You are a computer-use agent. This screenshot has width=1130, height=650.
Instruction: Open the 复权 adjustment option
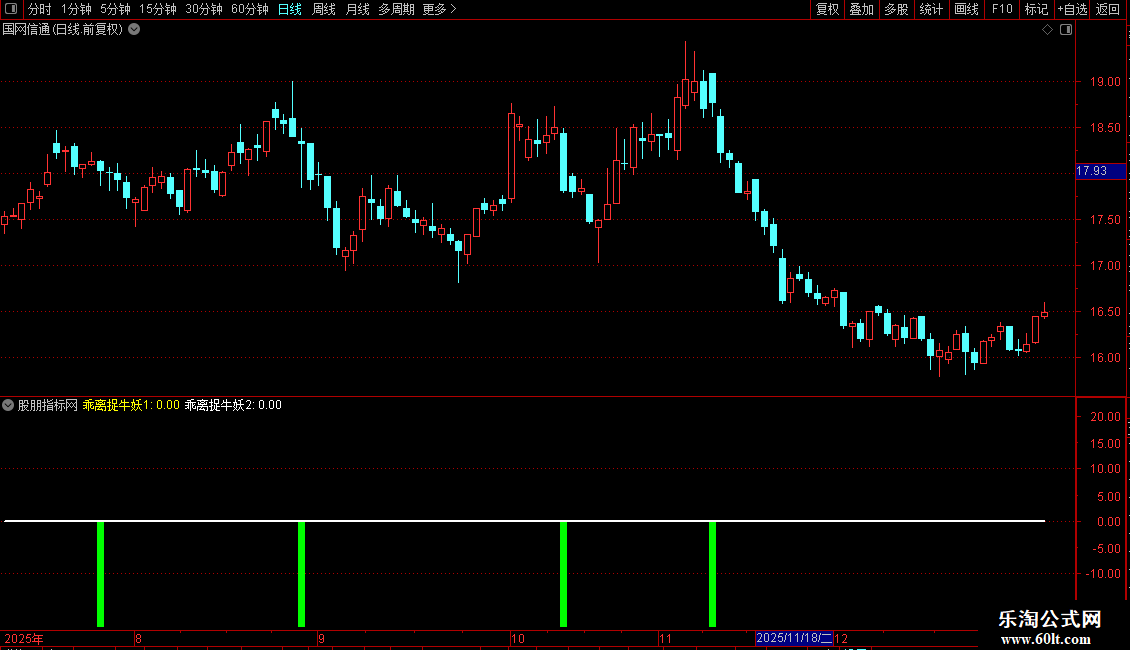click(827, 9)
